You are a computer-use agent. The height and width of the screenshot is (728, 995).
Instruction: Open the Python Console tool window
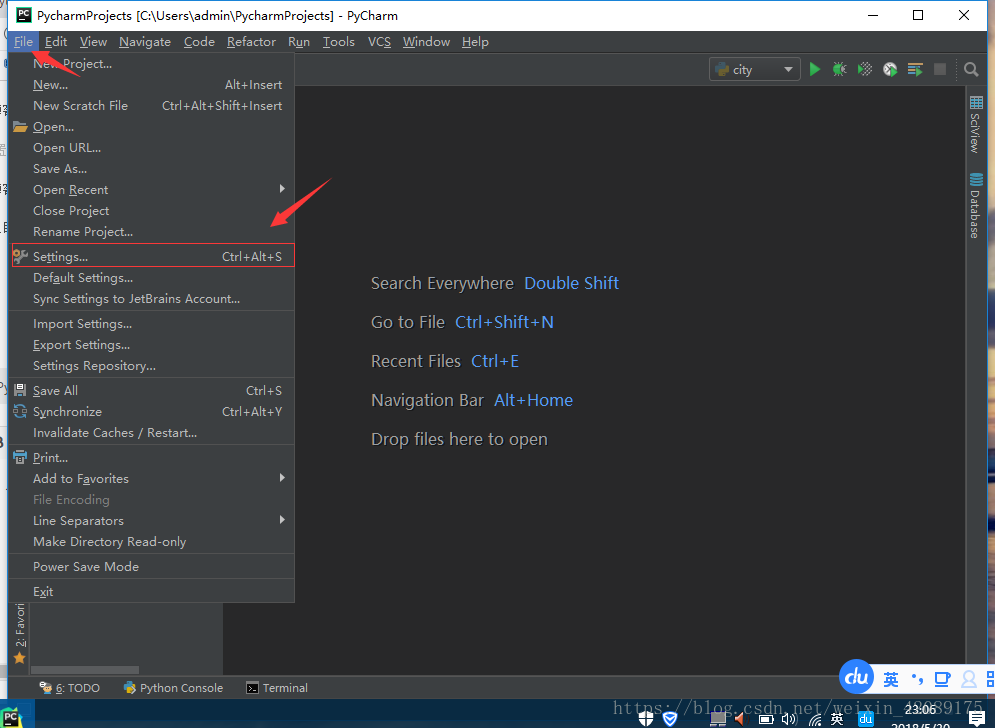pos(174,687)
